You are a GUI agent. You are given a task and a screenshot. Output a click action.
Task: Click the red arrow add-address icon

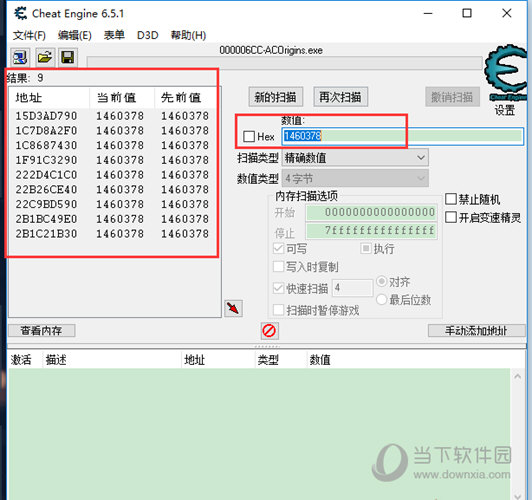coord(233,308)
